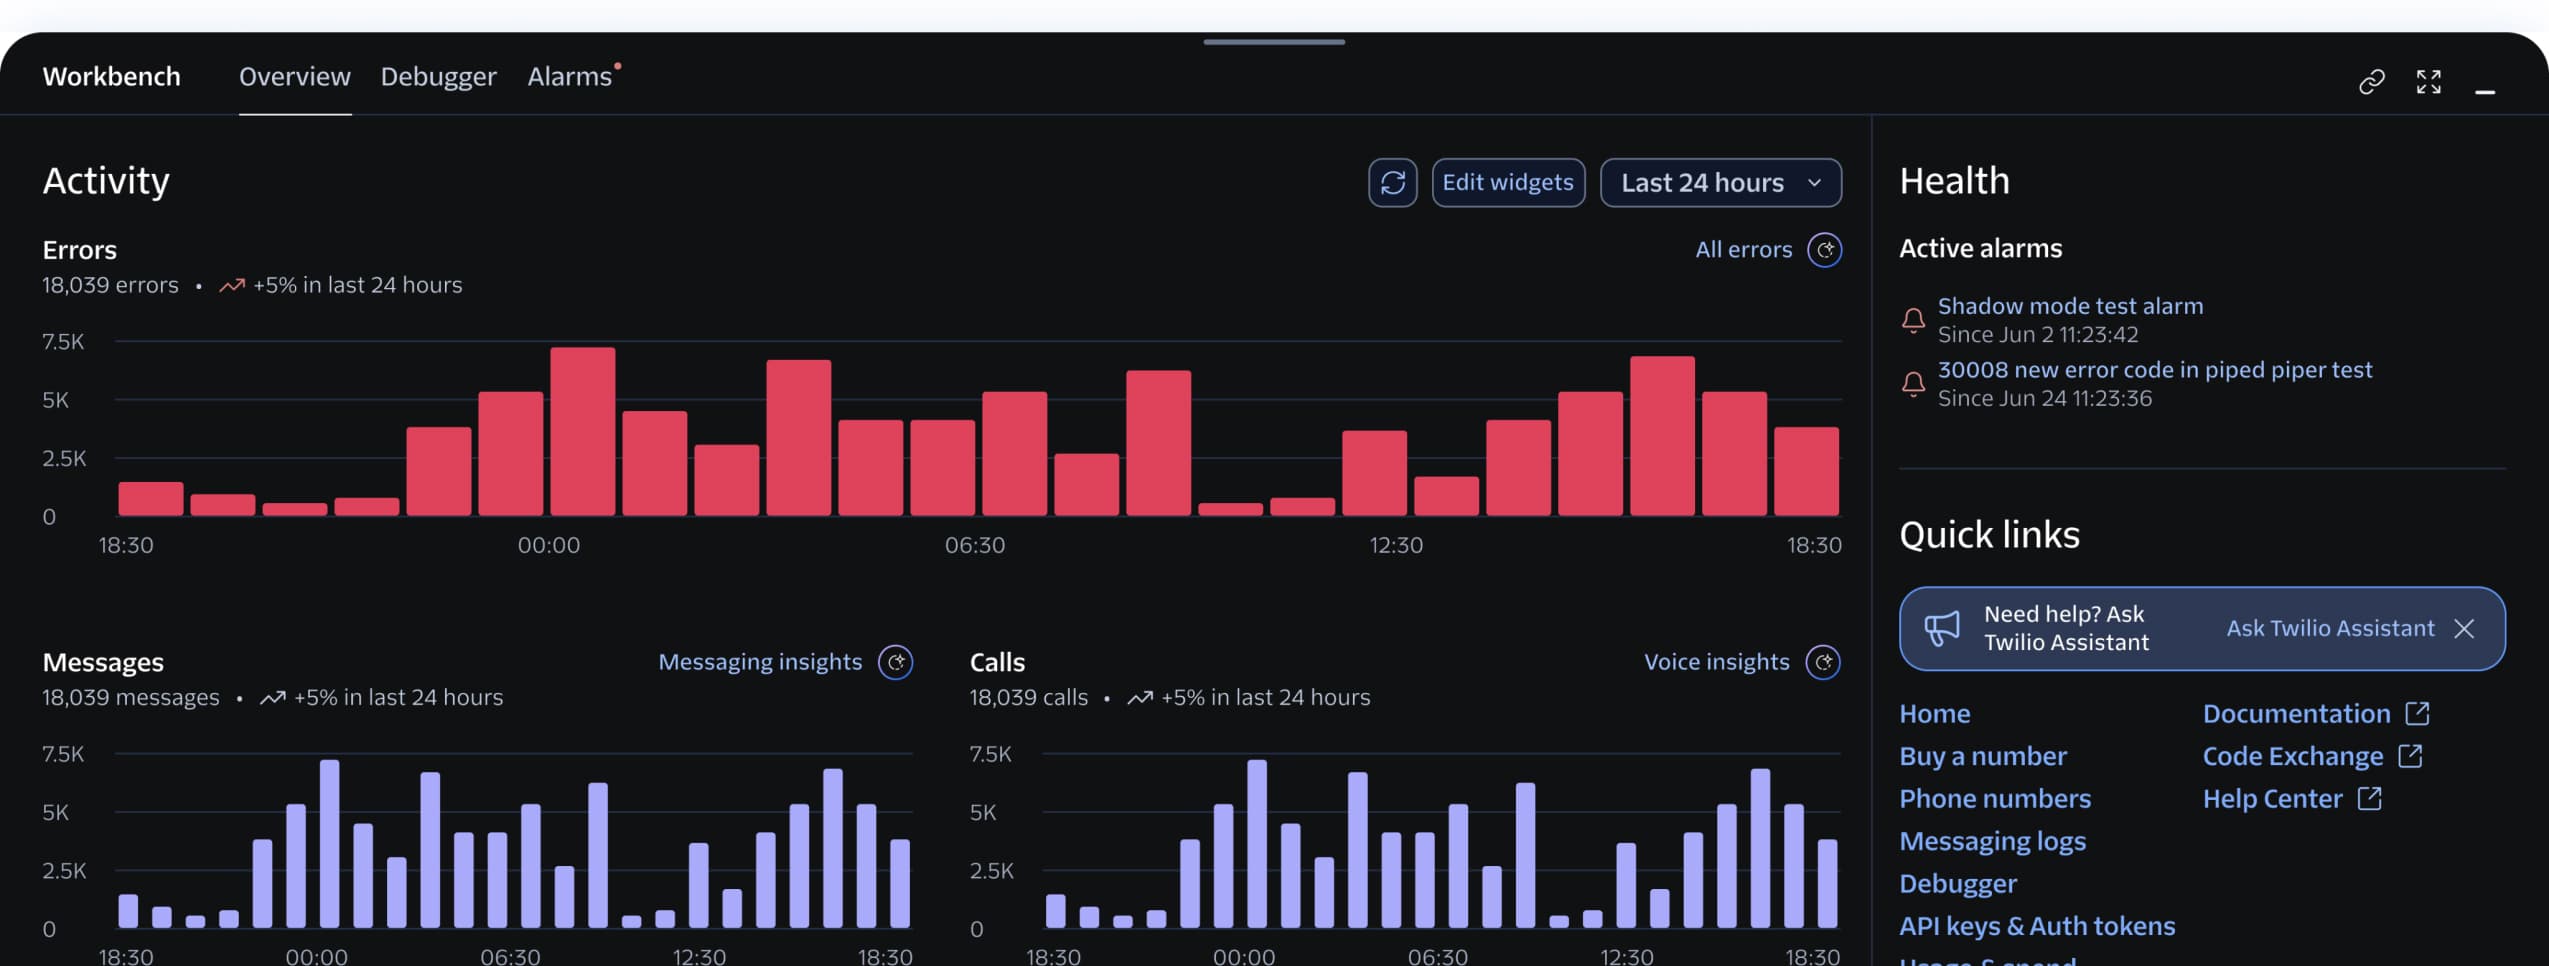Image resolution: width=2549 pixels, height=966 pixels.
Task: Open Messaging logs quick link
Action: [1992, 841]
